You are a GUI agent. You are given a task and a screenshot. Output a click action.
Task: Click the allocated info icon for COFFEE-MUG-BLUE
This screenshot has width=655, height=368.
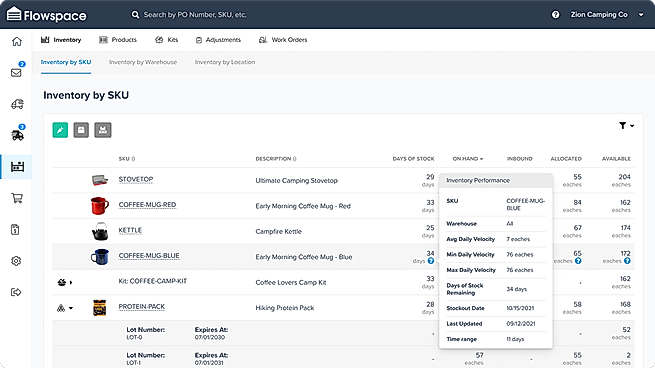tap(578, 261)
